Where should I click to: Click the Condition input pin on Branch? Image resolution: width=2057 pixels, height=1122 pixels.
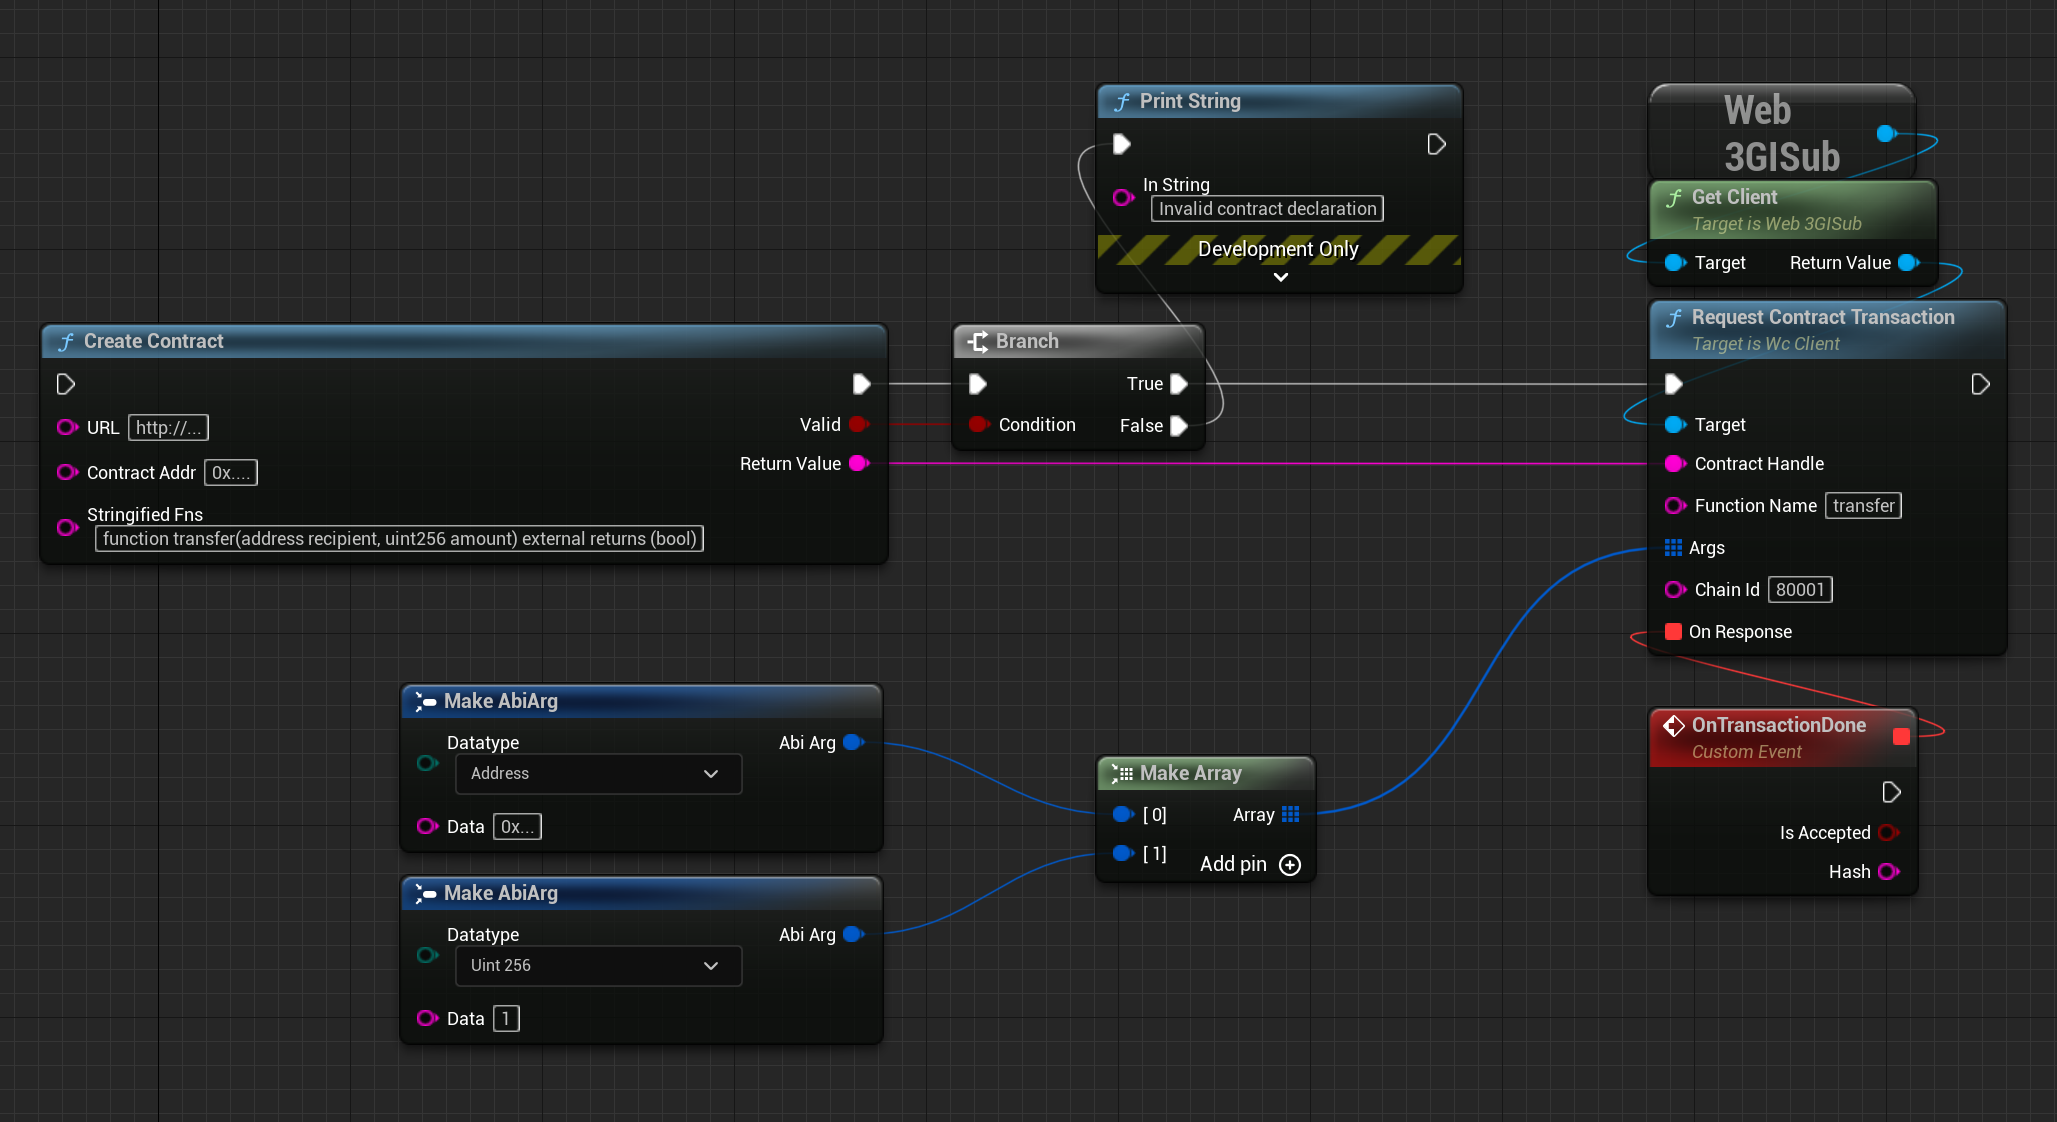(x=979, y=424)
